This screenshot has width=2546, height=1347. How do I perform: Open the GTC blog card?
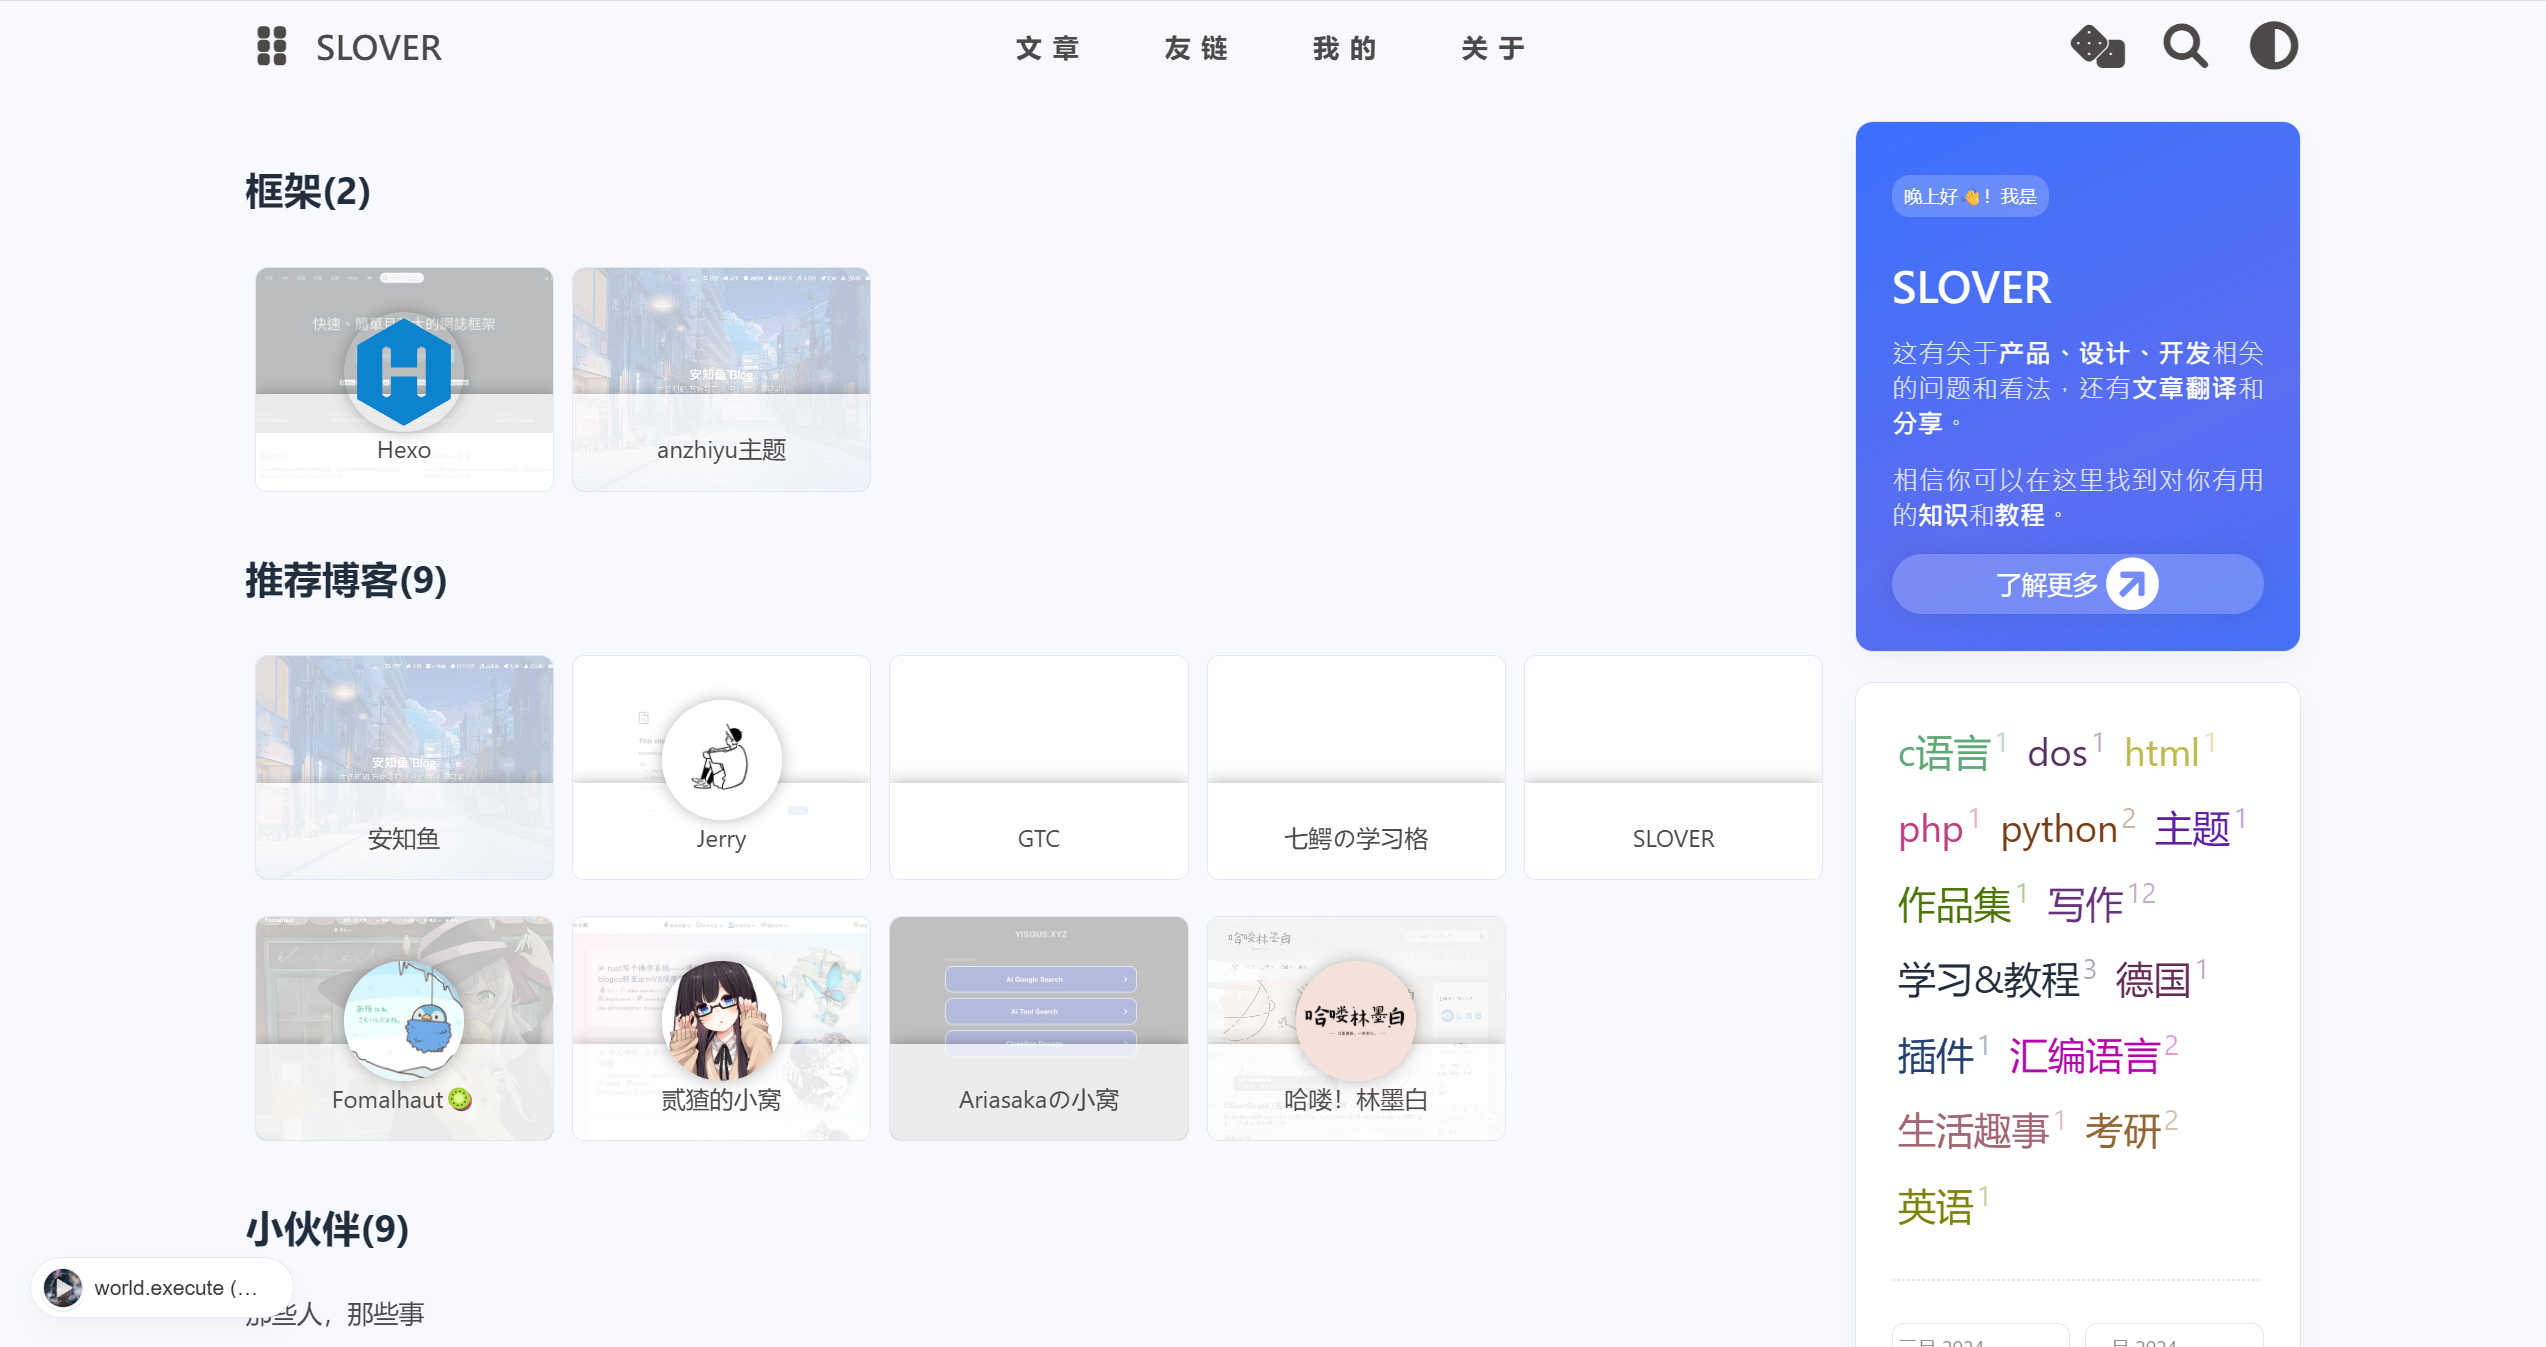pyautogui.click(x=1038, y=767)
